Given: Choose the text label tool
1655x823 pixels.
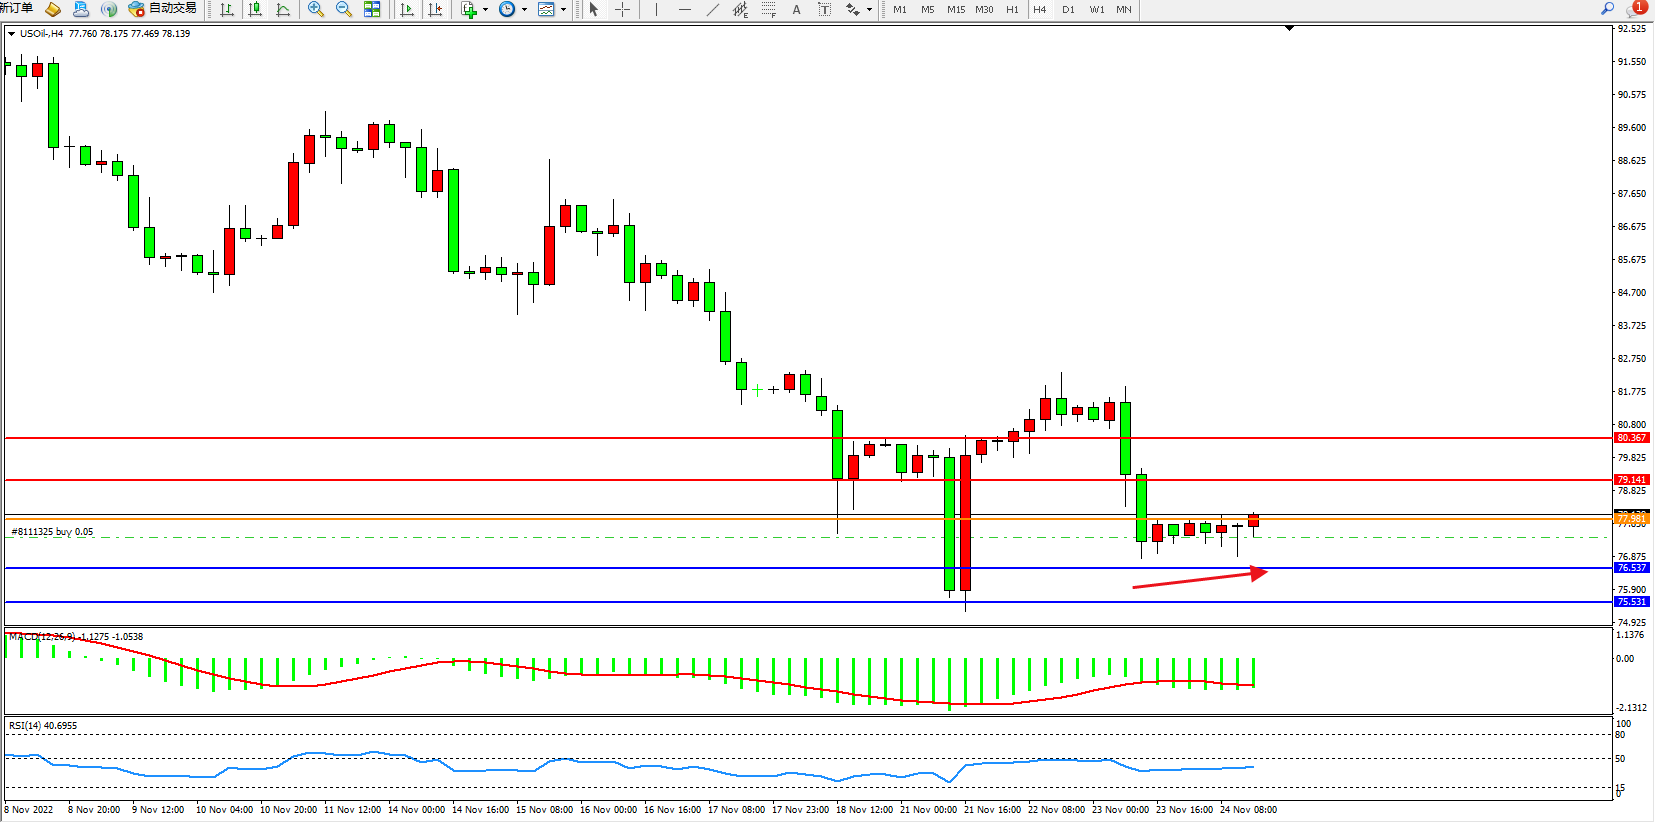Looking at the screenshot, I should (x=824, y=9).
